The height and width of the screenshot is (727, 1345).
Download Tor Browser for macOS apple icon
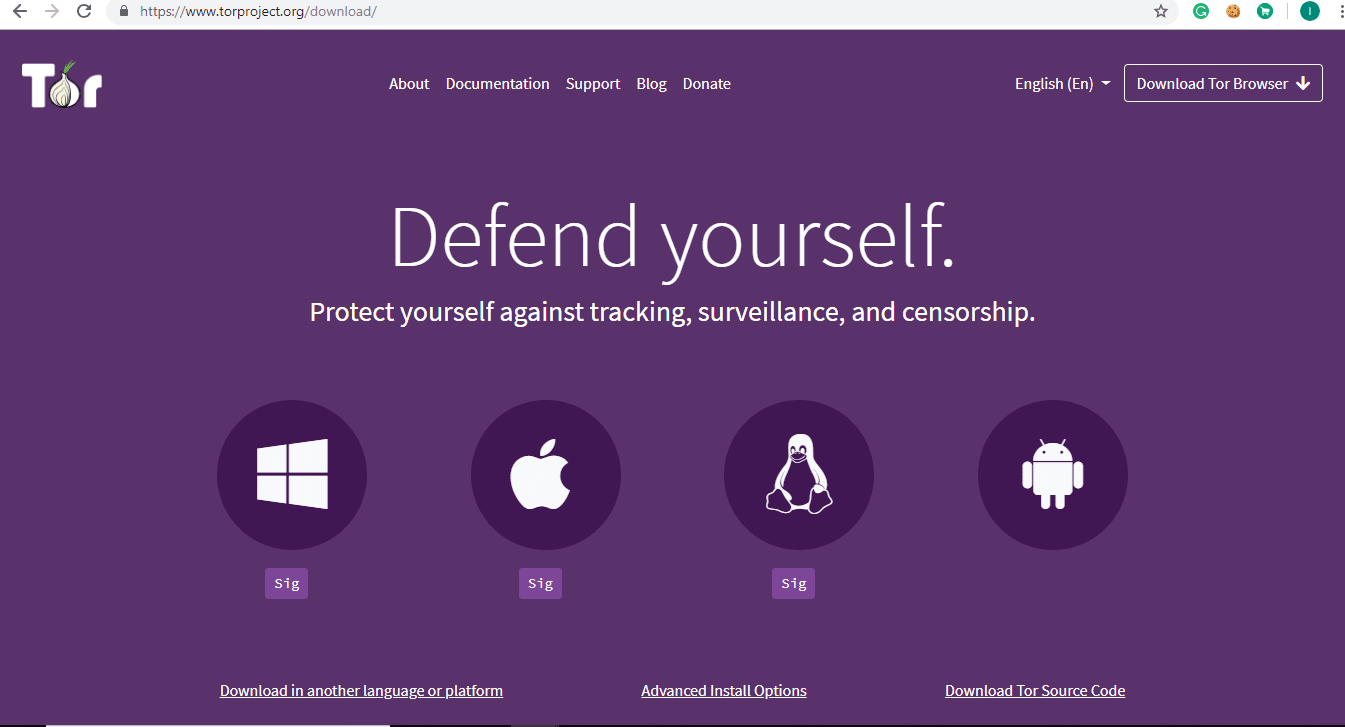click(x=546, y=475)
